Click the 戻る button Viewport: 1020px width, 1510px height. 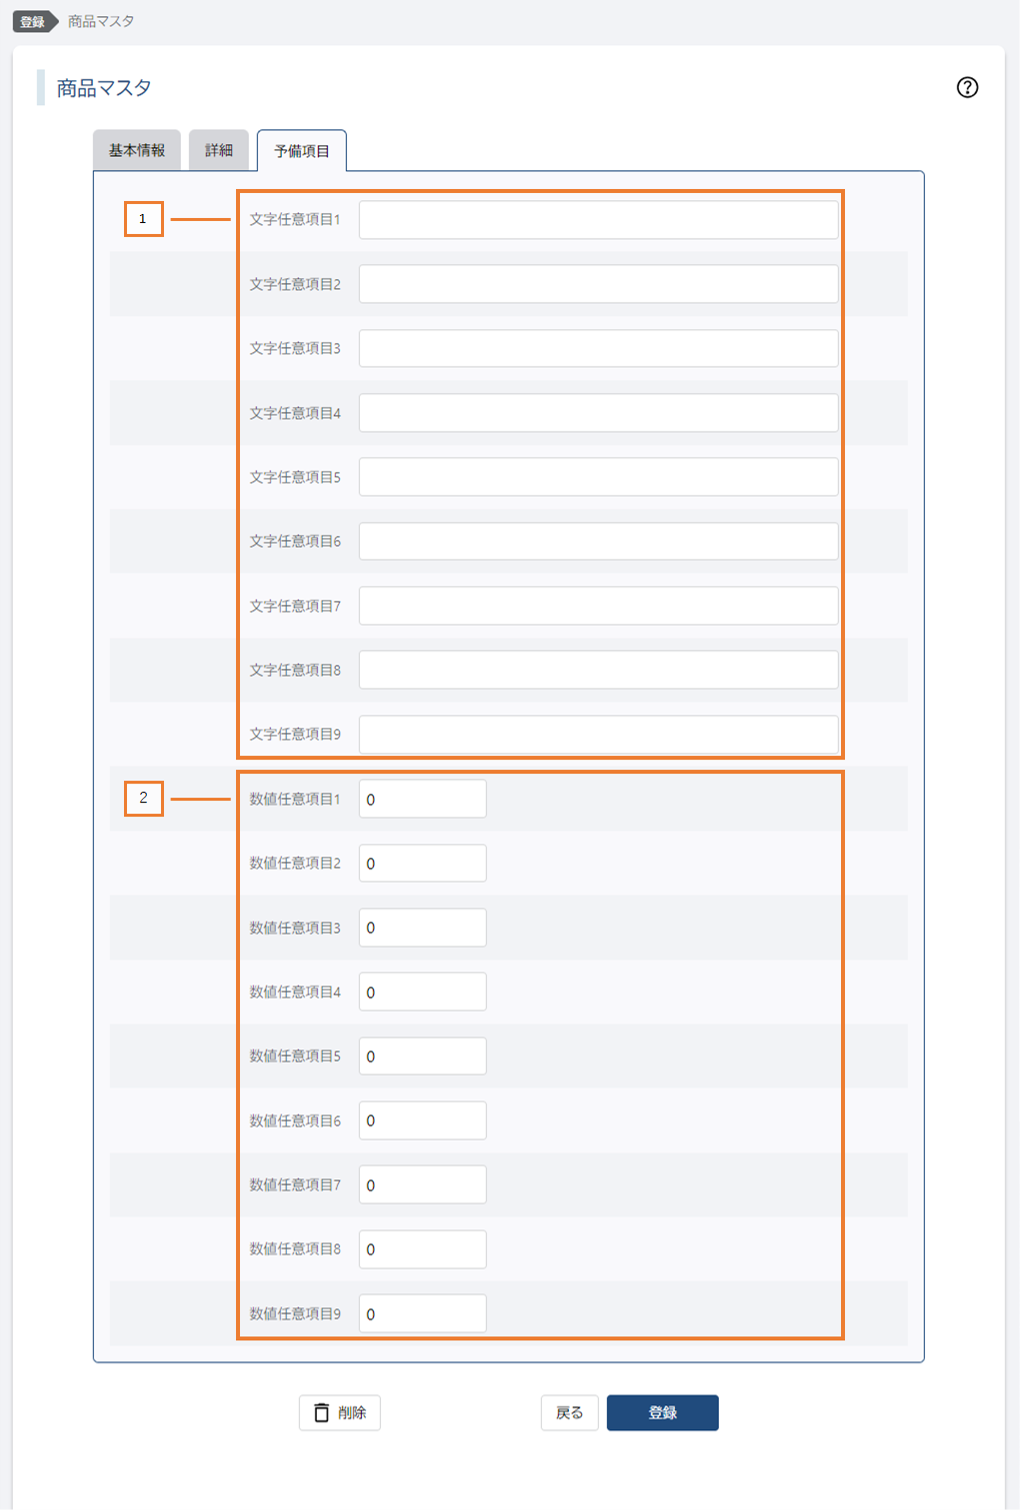point(569,1412)
